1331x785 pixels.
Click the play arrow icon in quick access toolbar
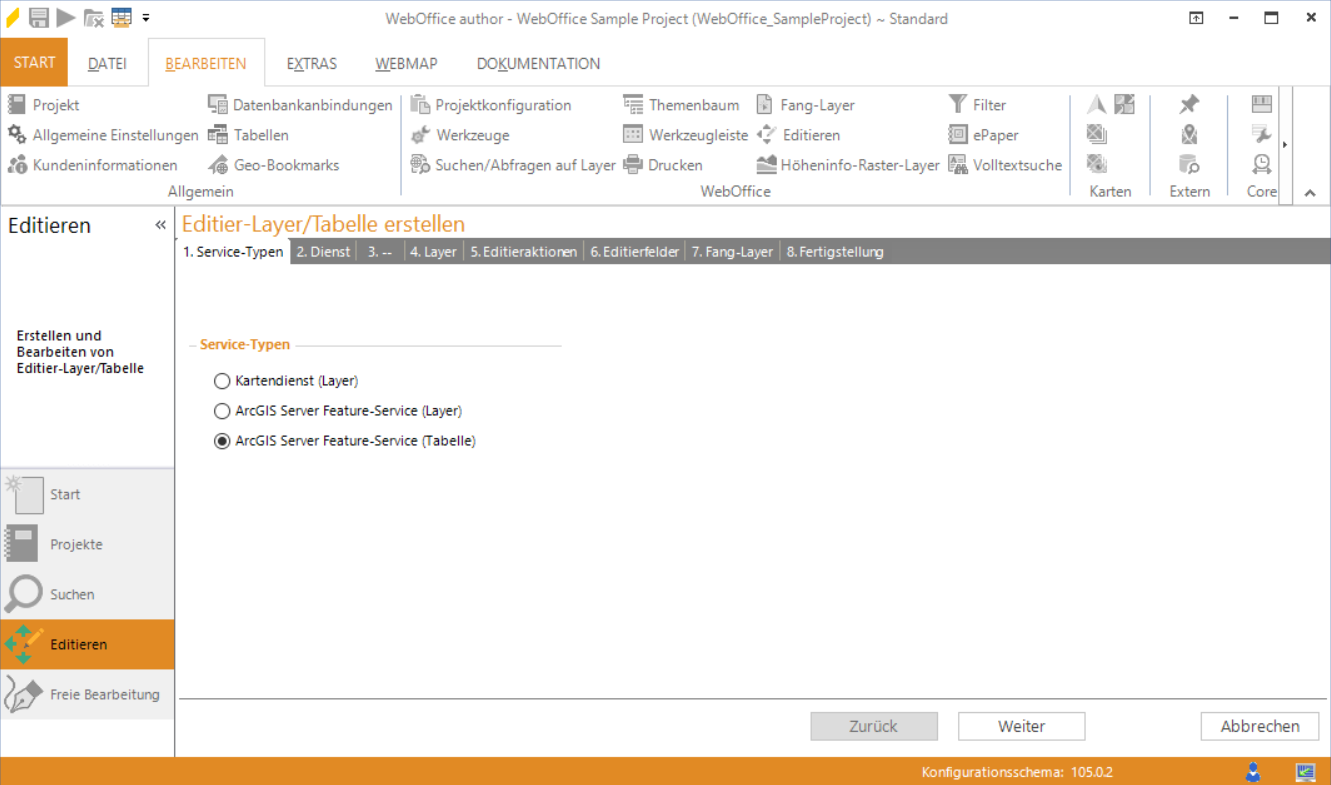pyautogui.click(x=66, y=17)
